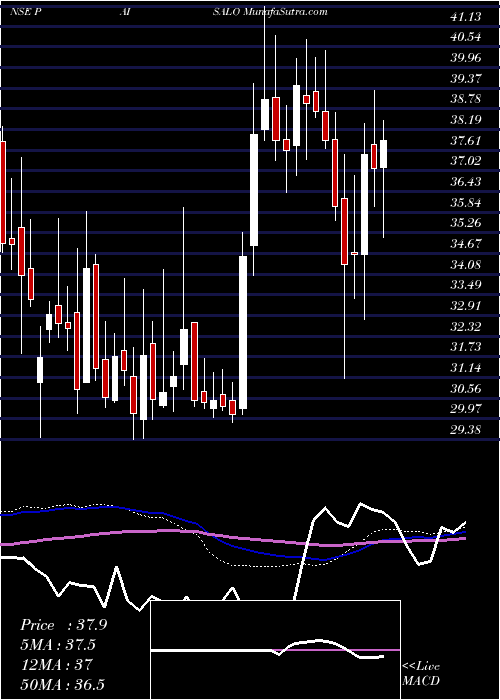Select the 32.91 price axis label
This screenshot has width=500, height=700.
tap(466, 306)
